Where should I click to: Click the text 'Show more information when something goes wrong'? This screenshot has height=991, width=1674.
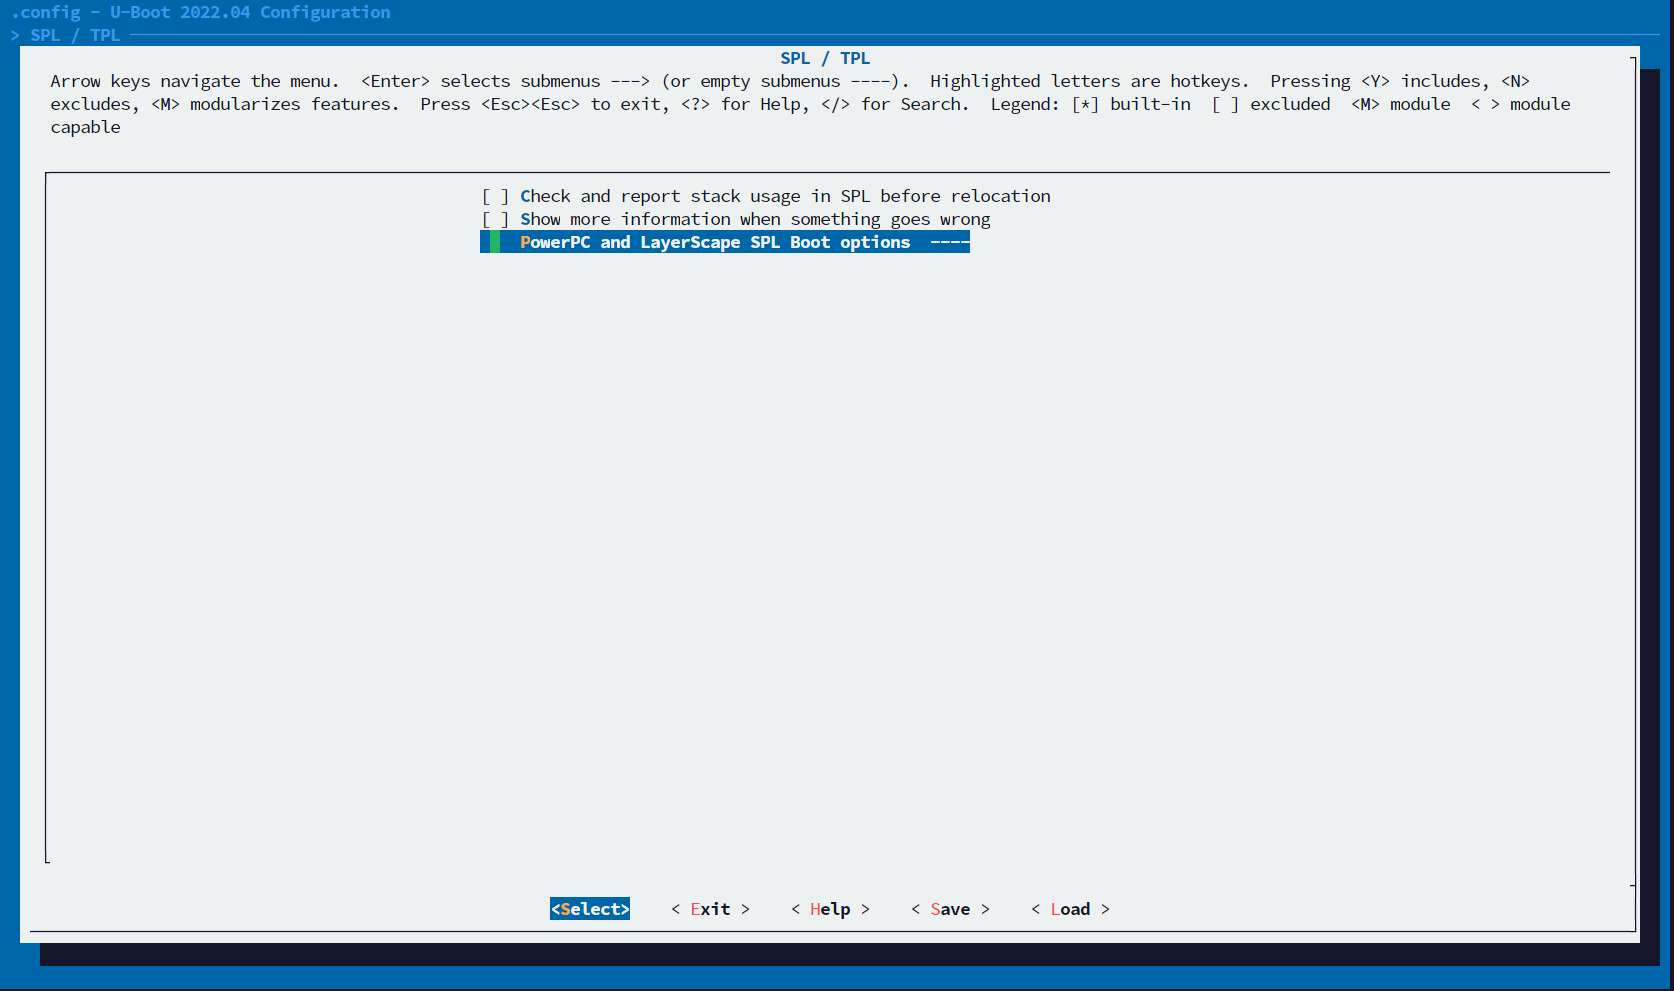coord(755,219)
